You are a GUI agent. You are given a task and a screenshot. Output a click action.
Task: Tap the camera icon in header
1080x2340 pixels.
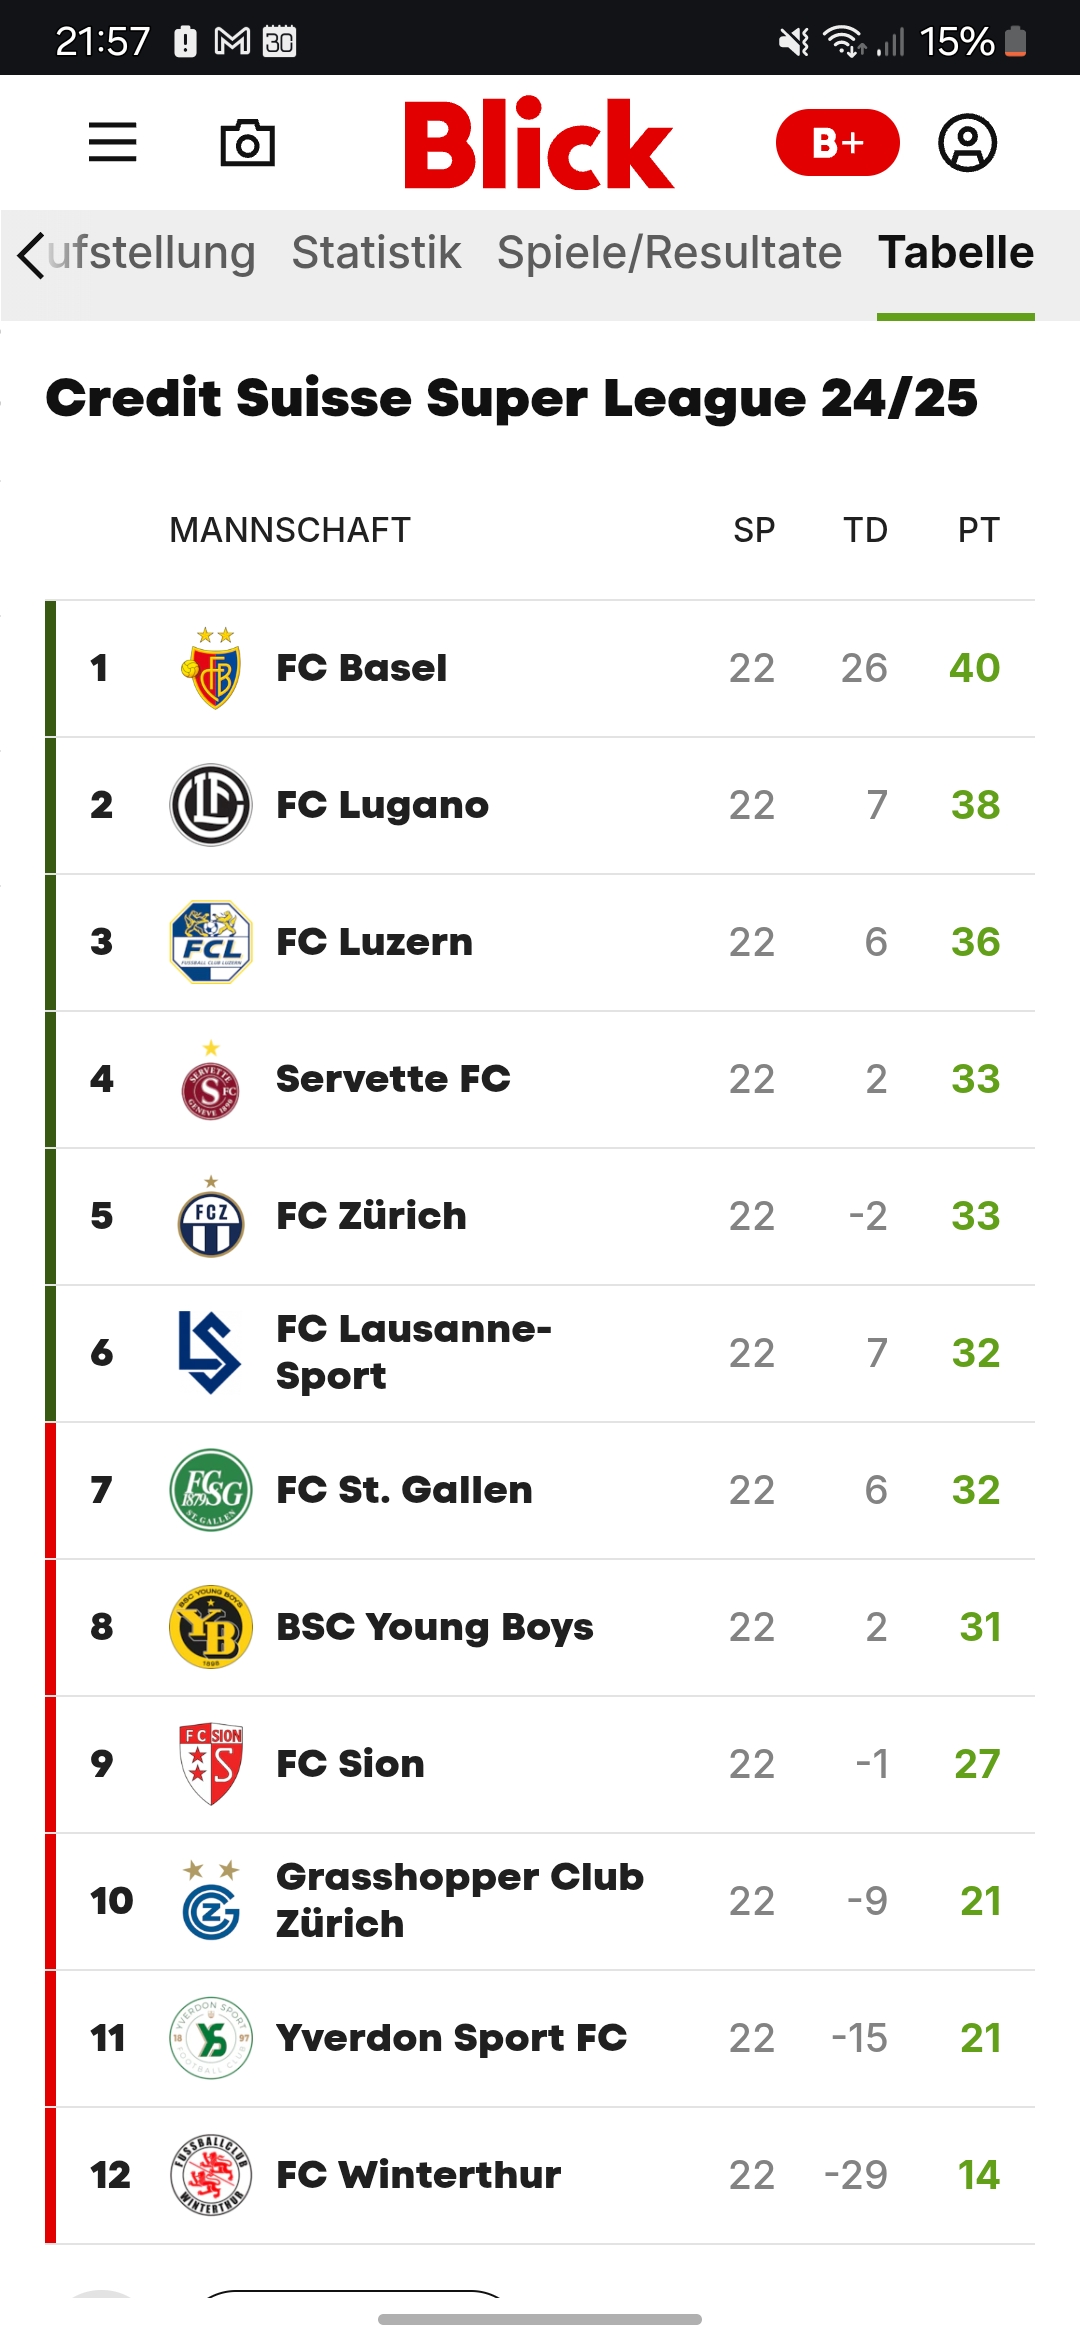tap(247, 143)
